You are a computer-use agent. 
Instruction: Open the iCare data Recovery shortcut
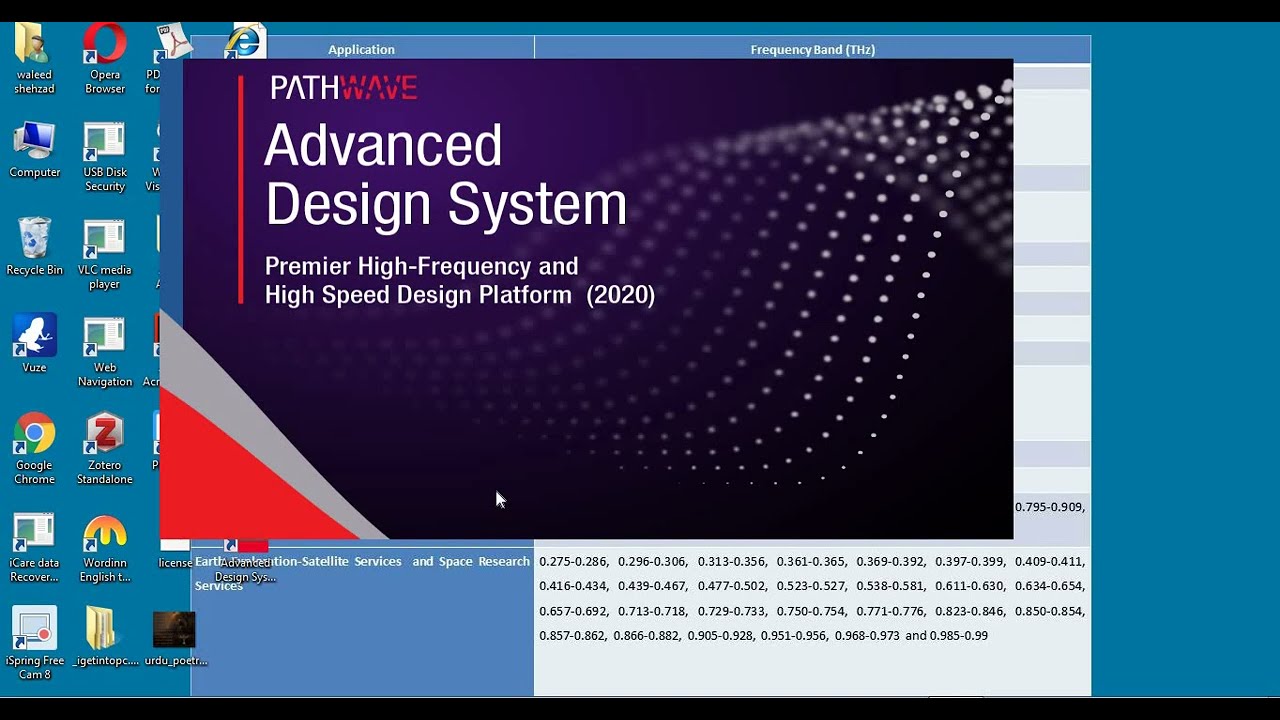[34, 547]
